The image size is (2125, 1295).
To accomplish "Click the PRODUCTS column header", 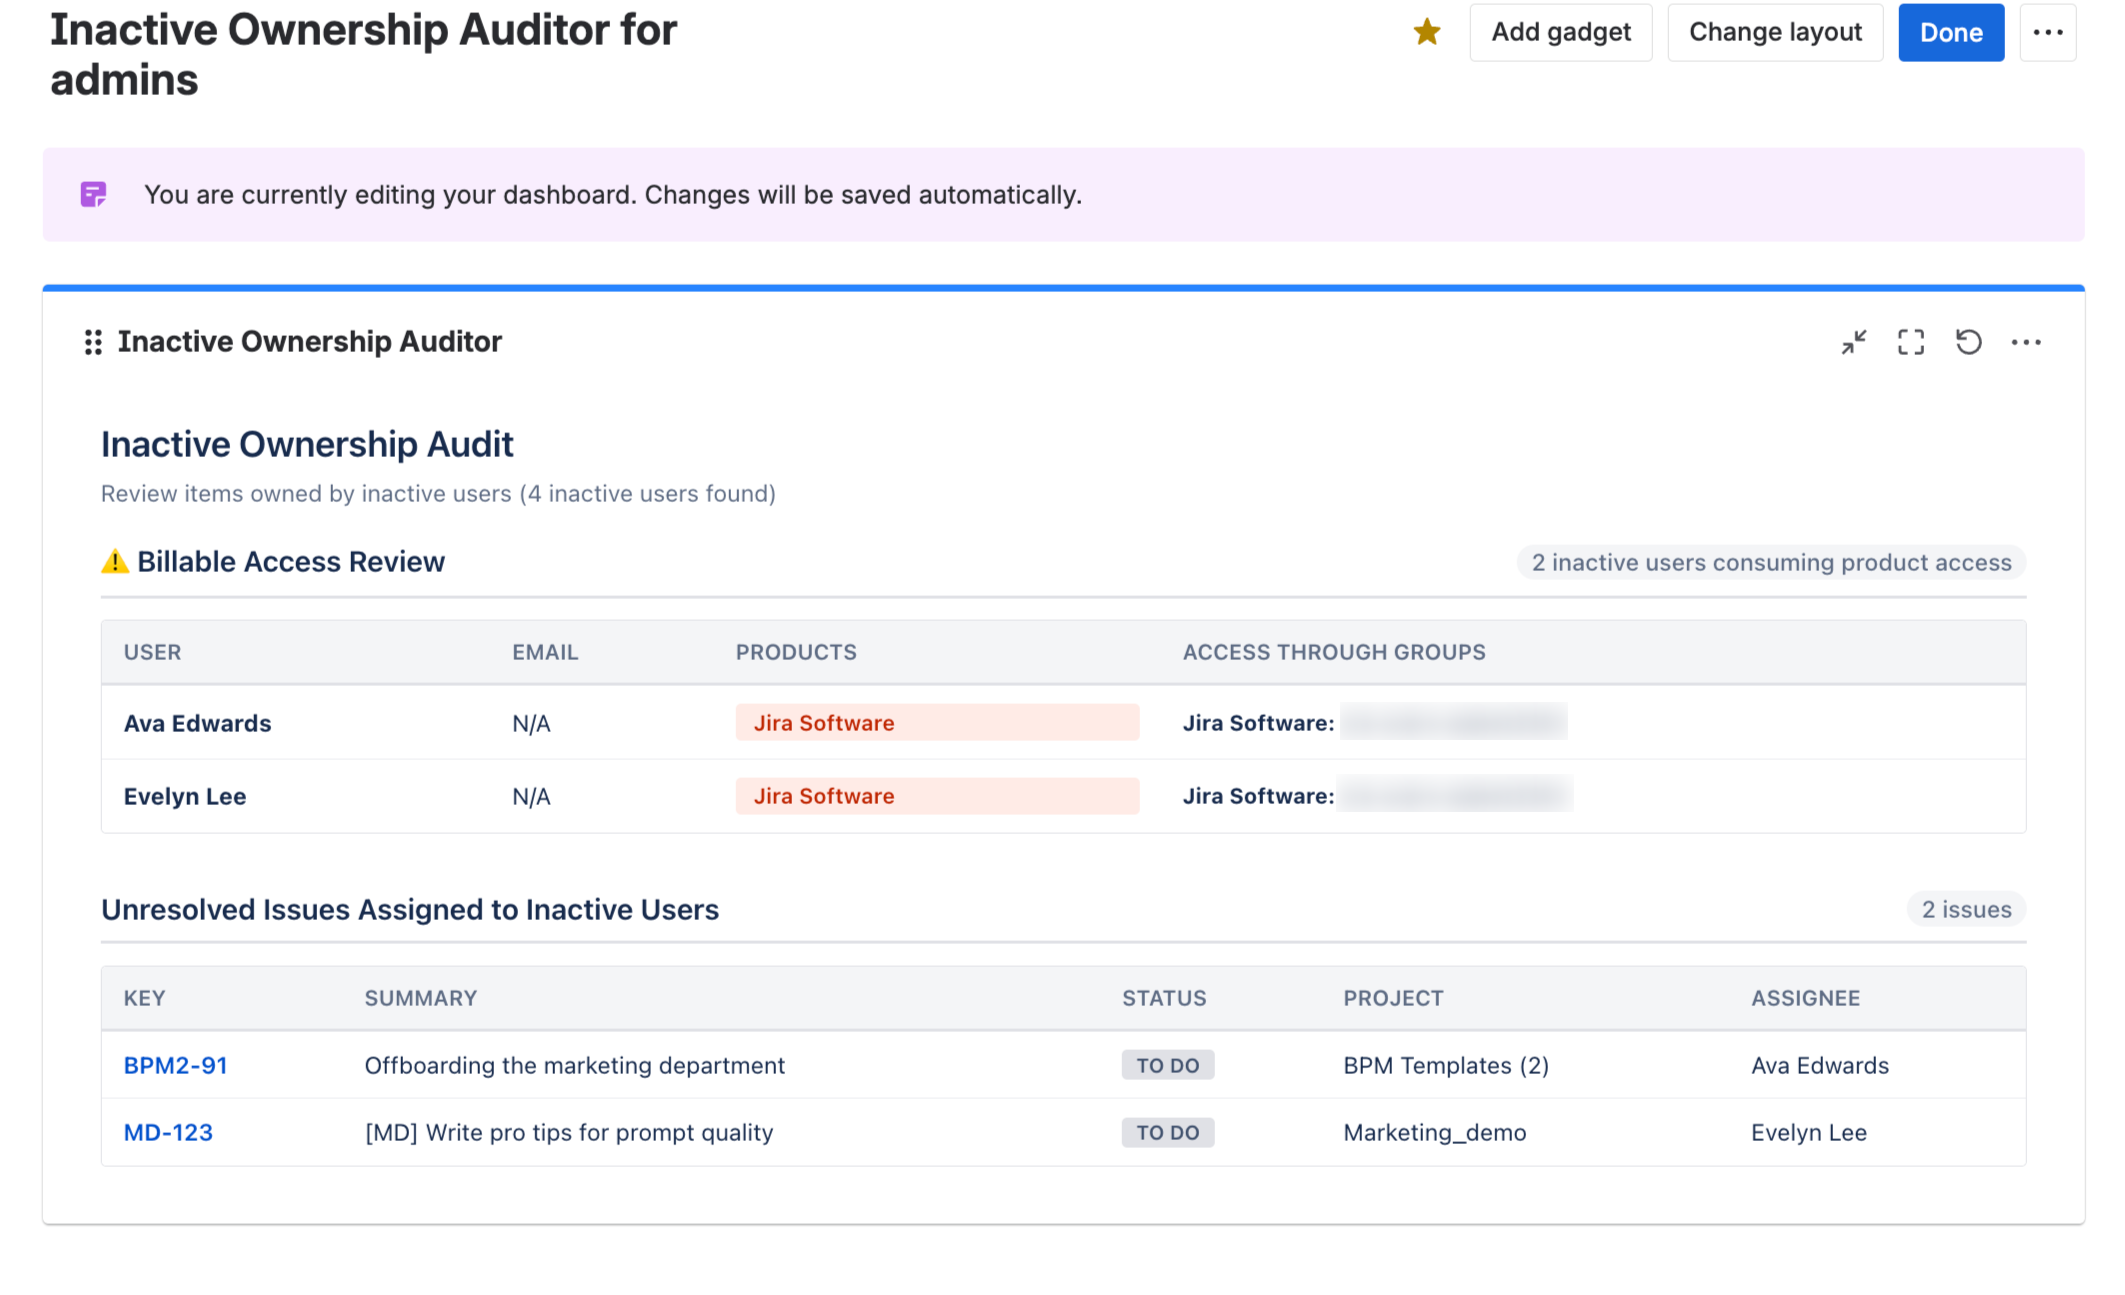I will [x=796, y=652].
